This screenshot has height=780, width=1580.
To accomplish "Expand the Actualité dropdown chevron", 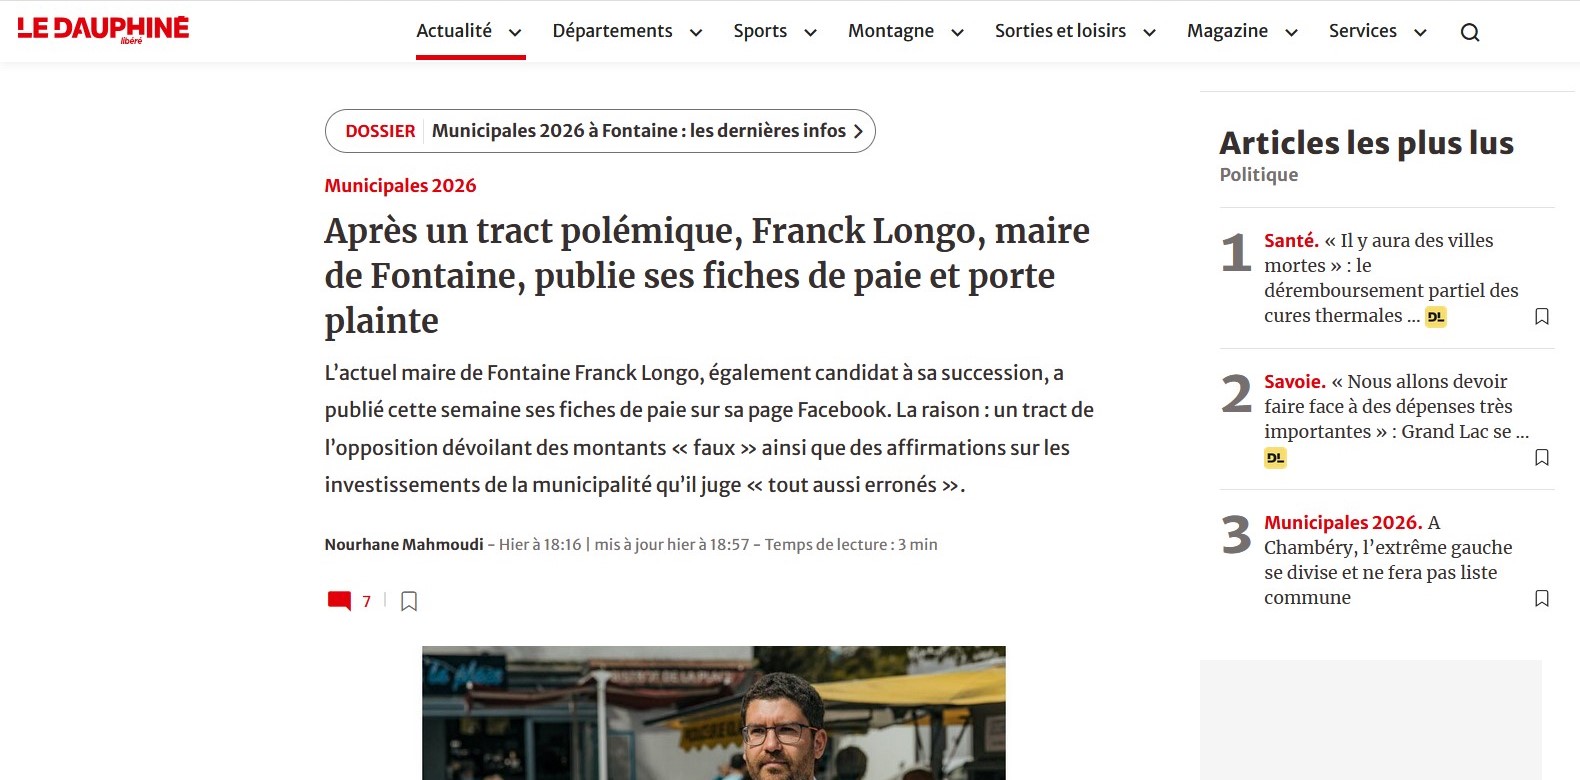I will (515, 33).
